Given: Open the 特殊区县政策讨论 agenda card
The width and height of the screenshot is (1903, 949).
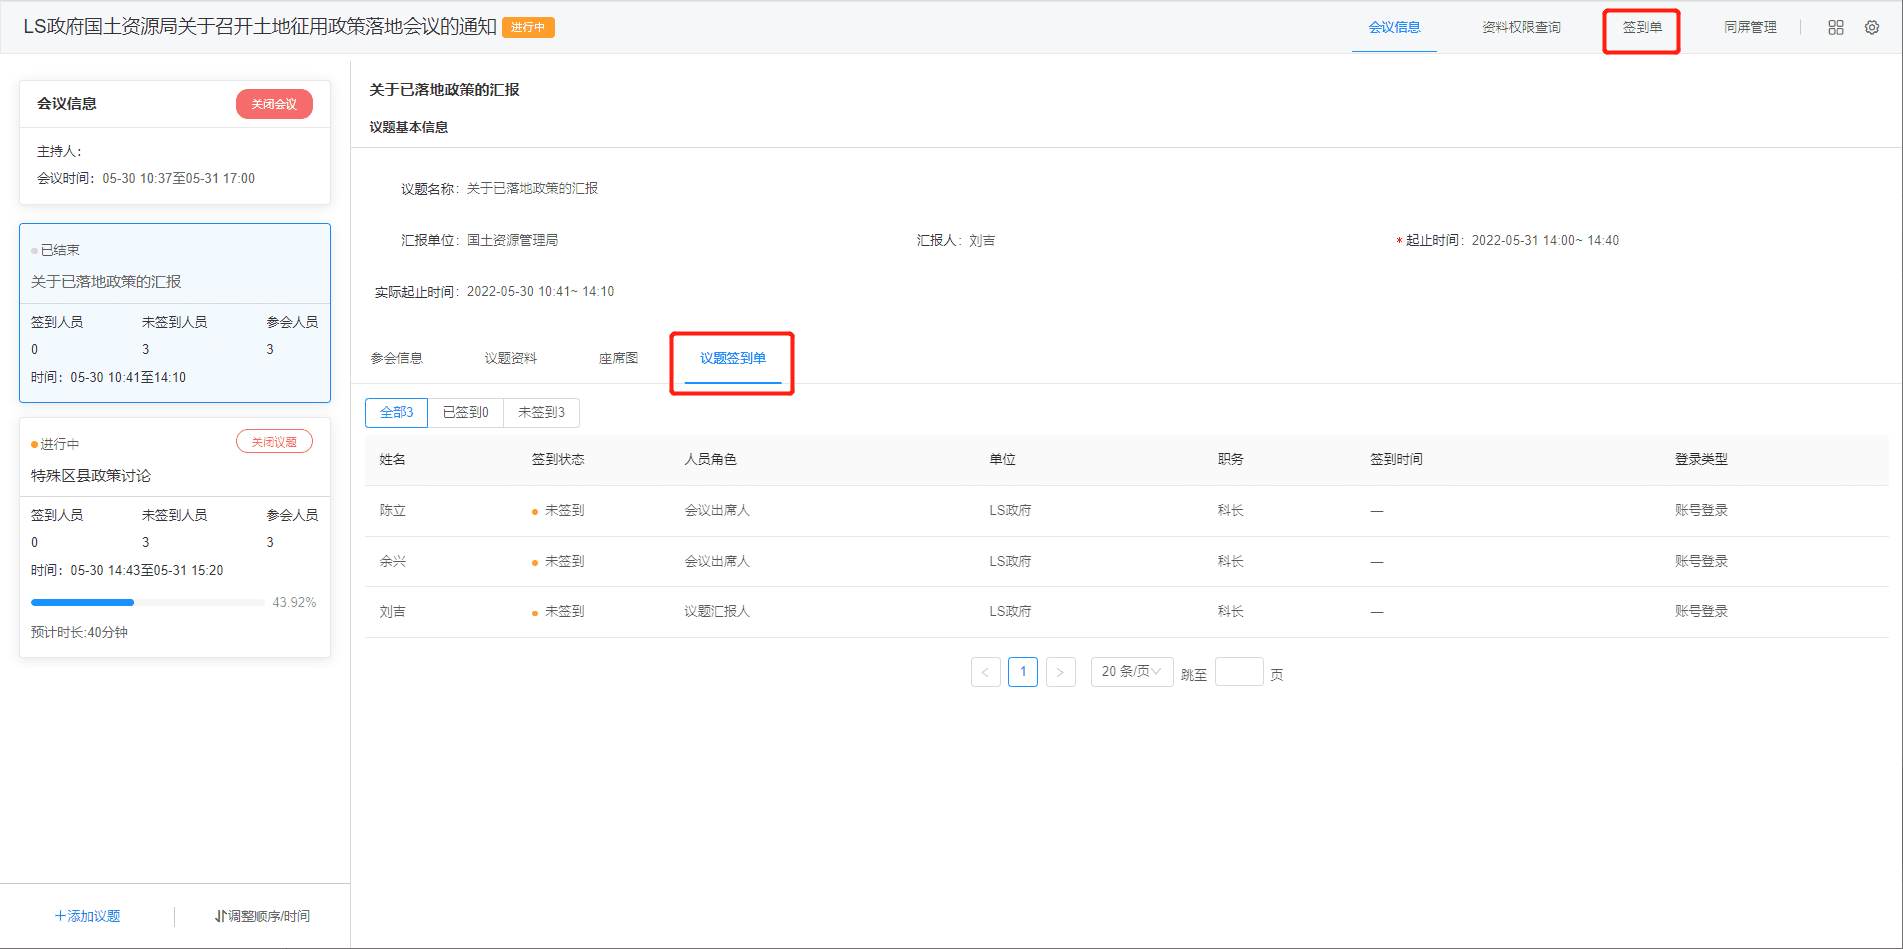Looking at the screenshot, I should pos(175,537).
